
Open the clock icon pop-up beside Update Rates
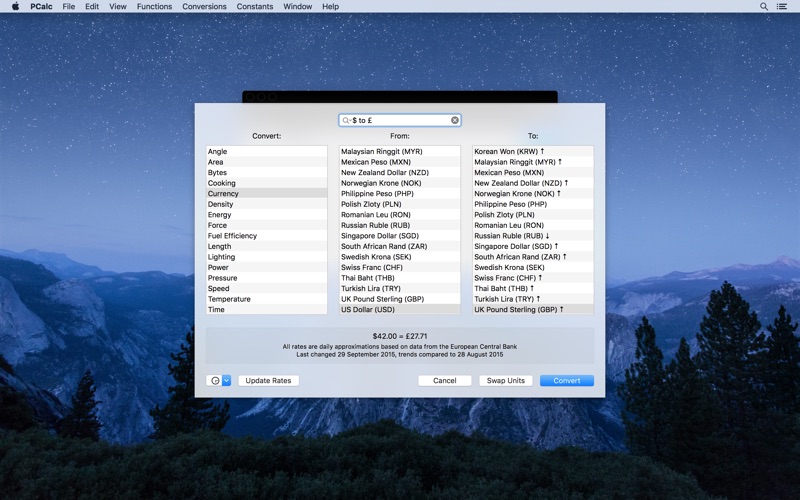tap(219, 381)
